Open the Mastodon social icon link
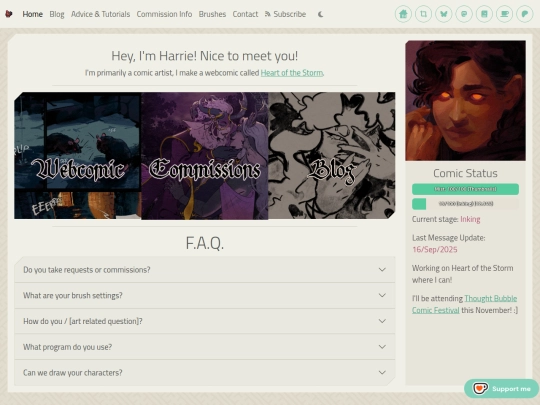 point(464,14)
